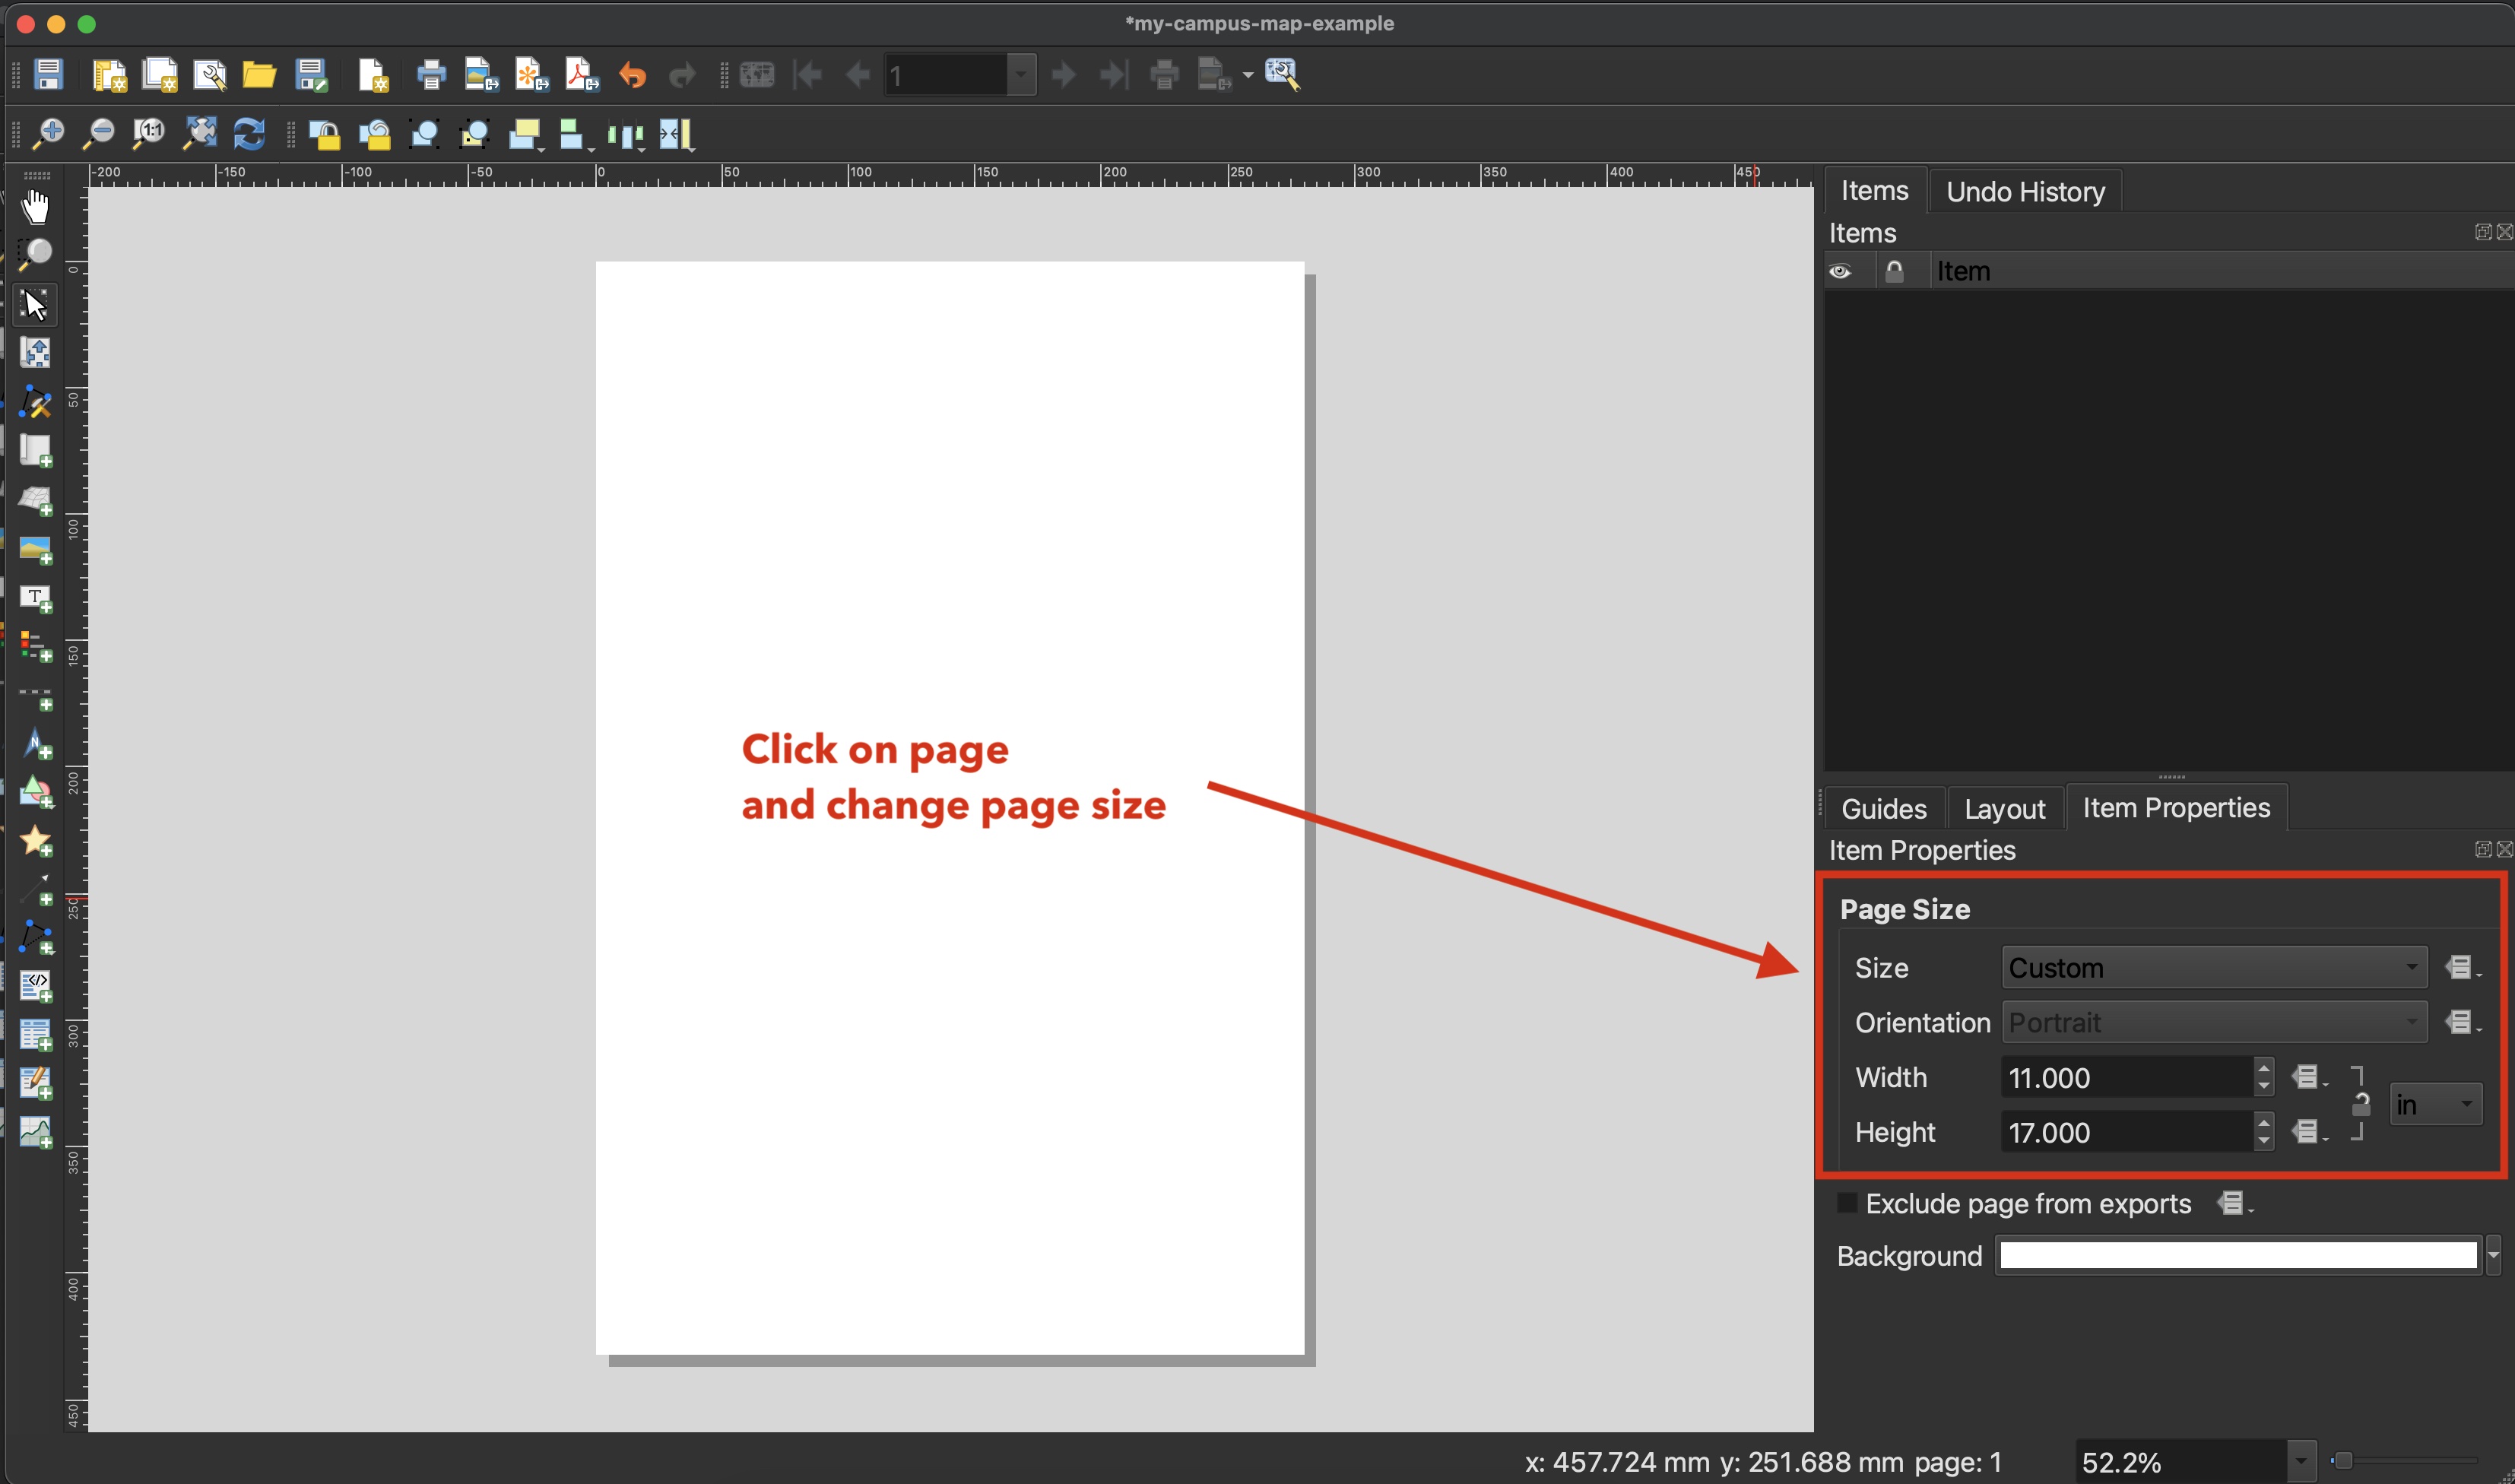Click the Width input field 11.000
The width and height of the screenshot is (2515, 1484).
[x=2127, y=1077]
